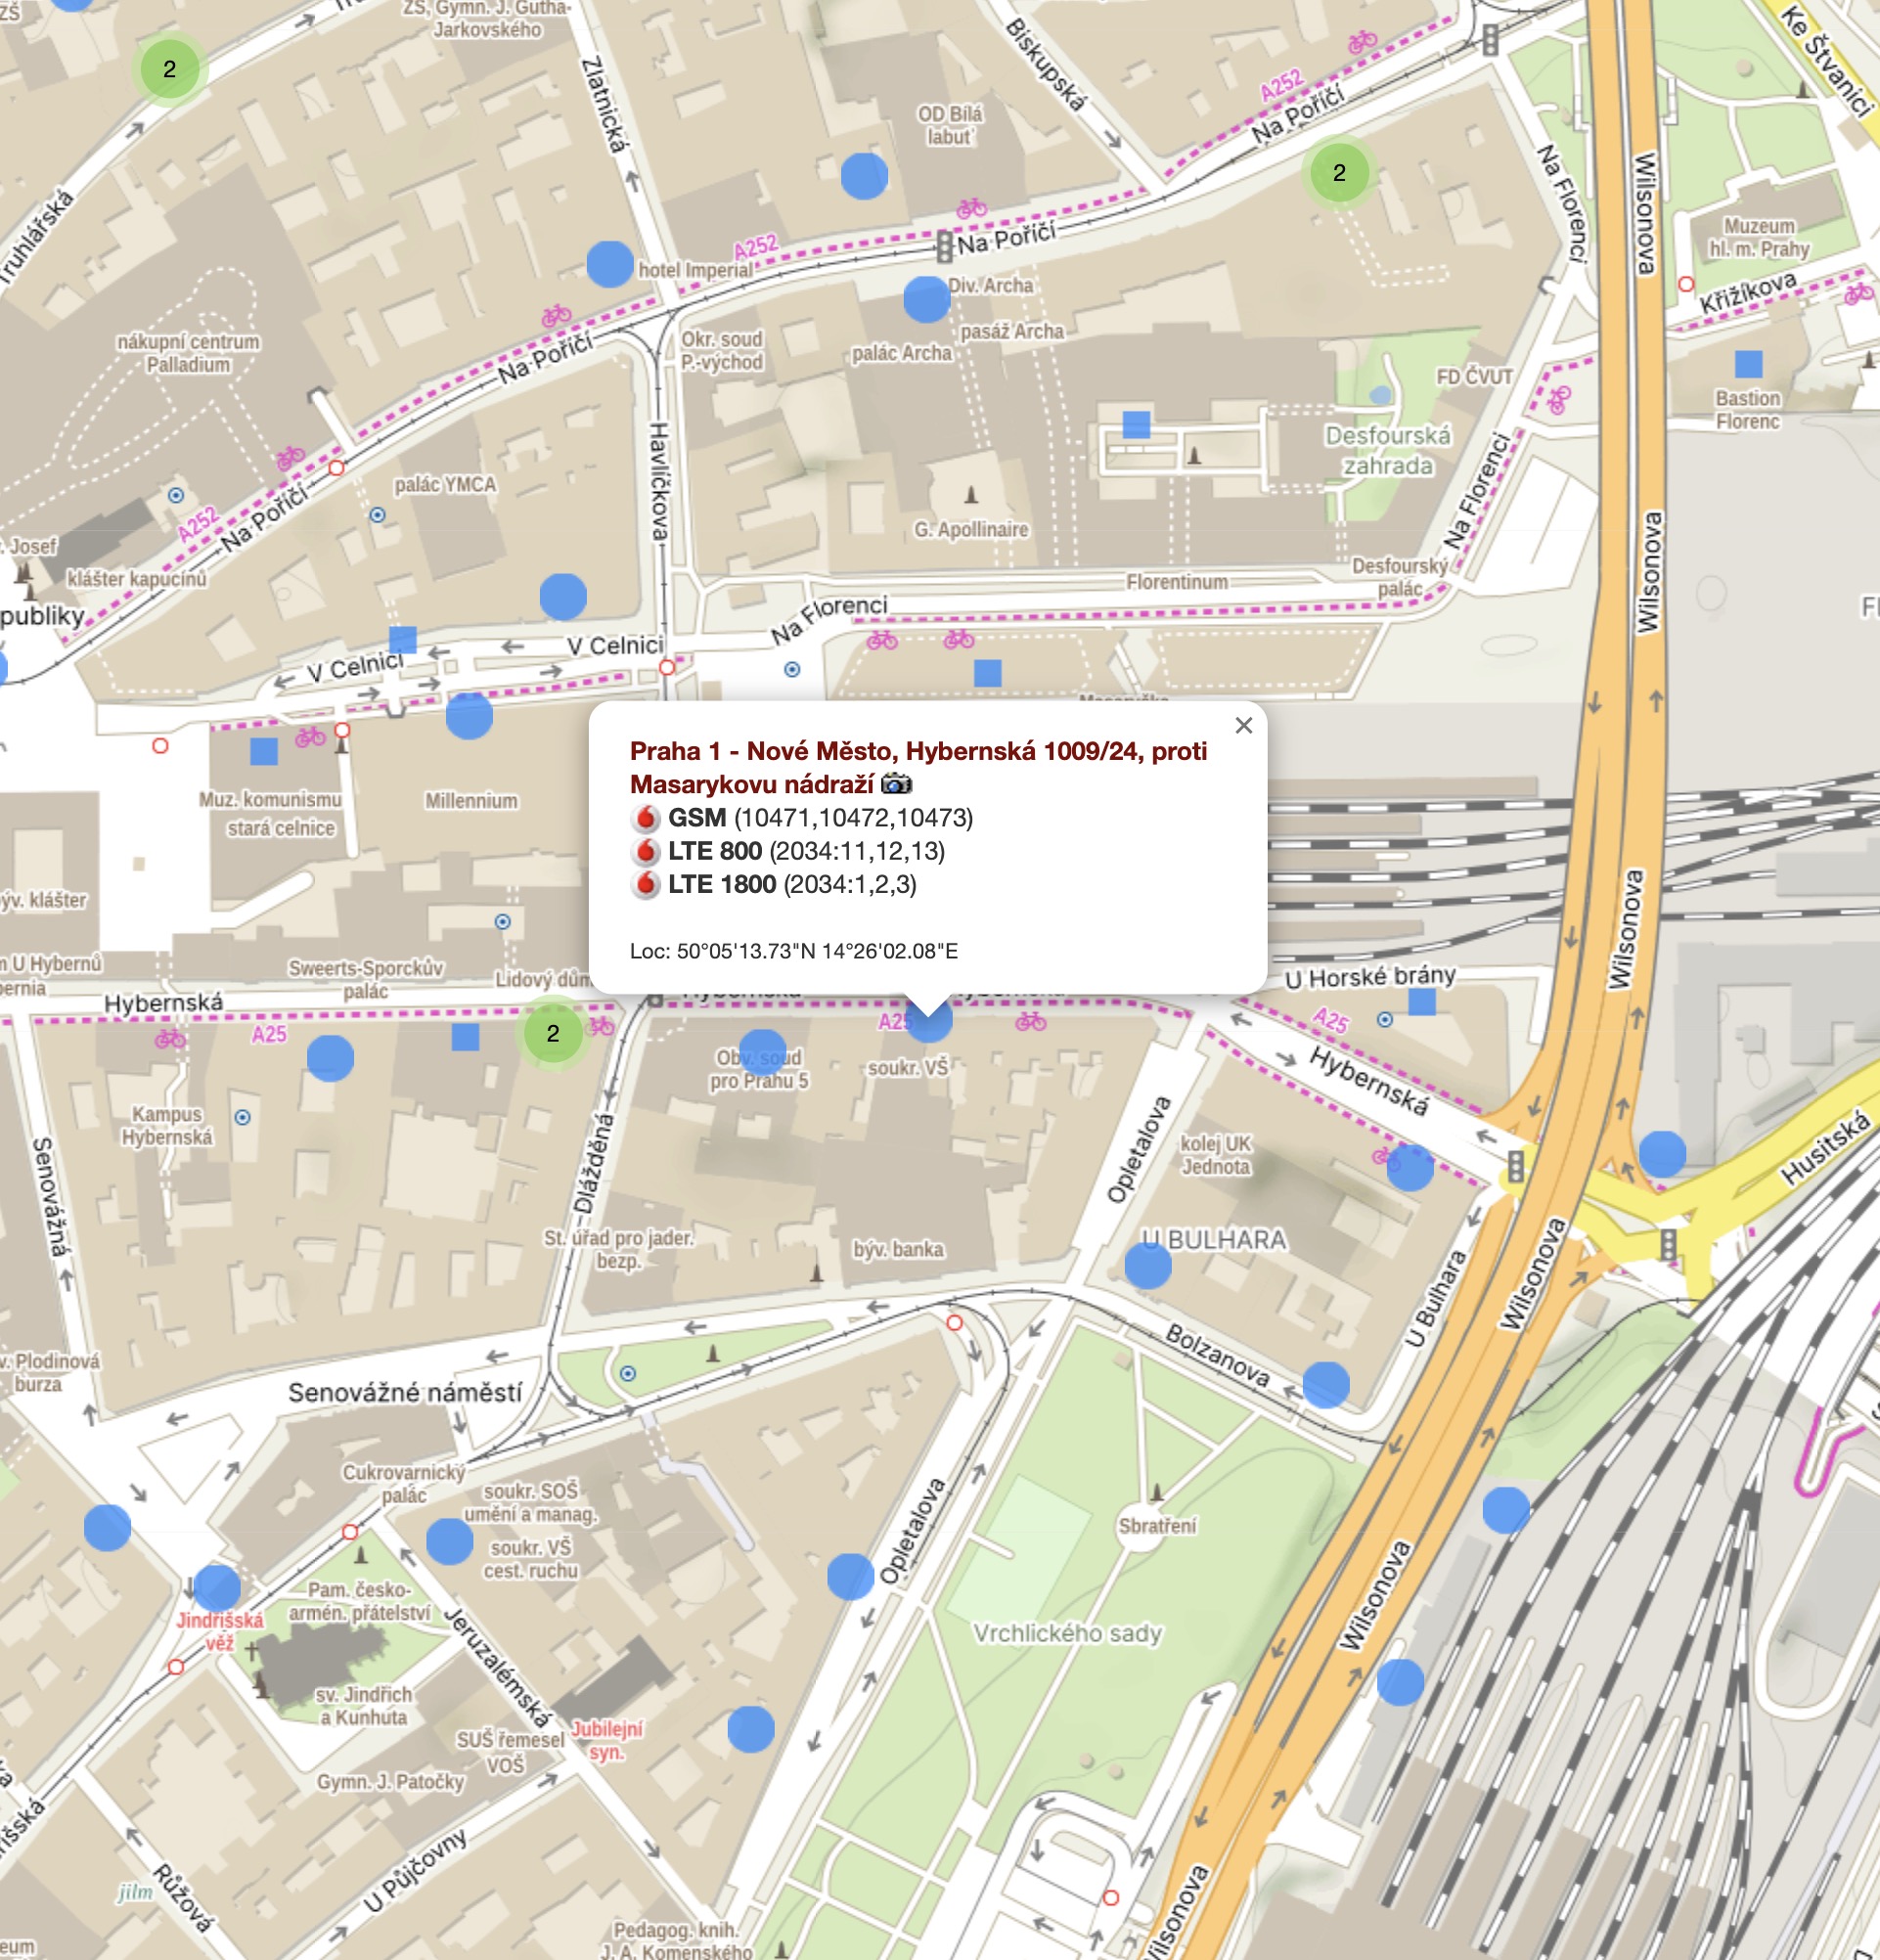Select blue circle marker above Millennium
1880x1960 pixels.
tap(469, 715)
